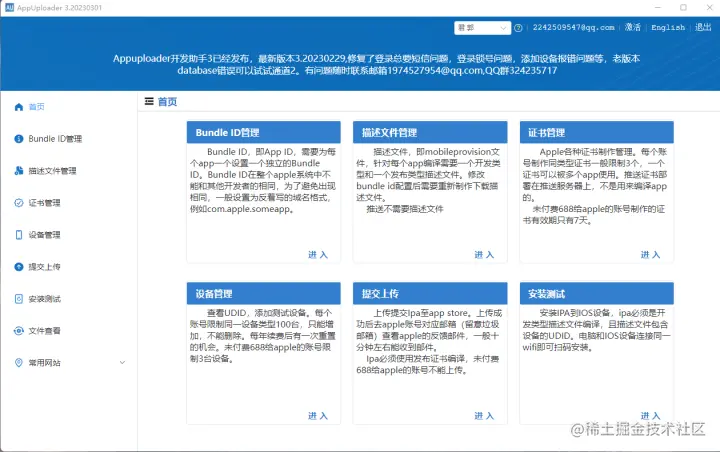Click the 设备管理 card header
720x452 pixels.
coord(264,294)
